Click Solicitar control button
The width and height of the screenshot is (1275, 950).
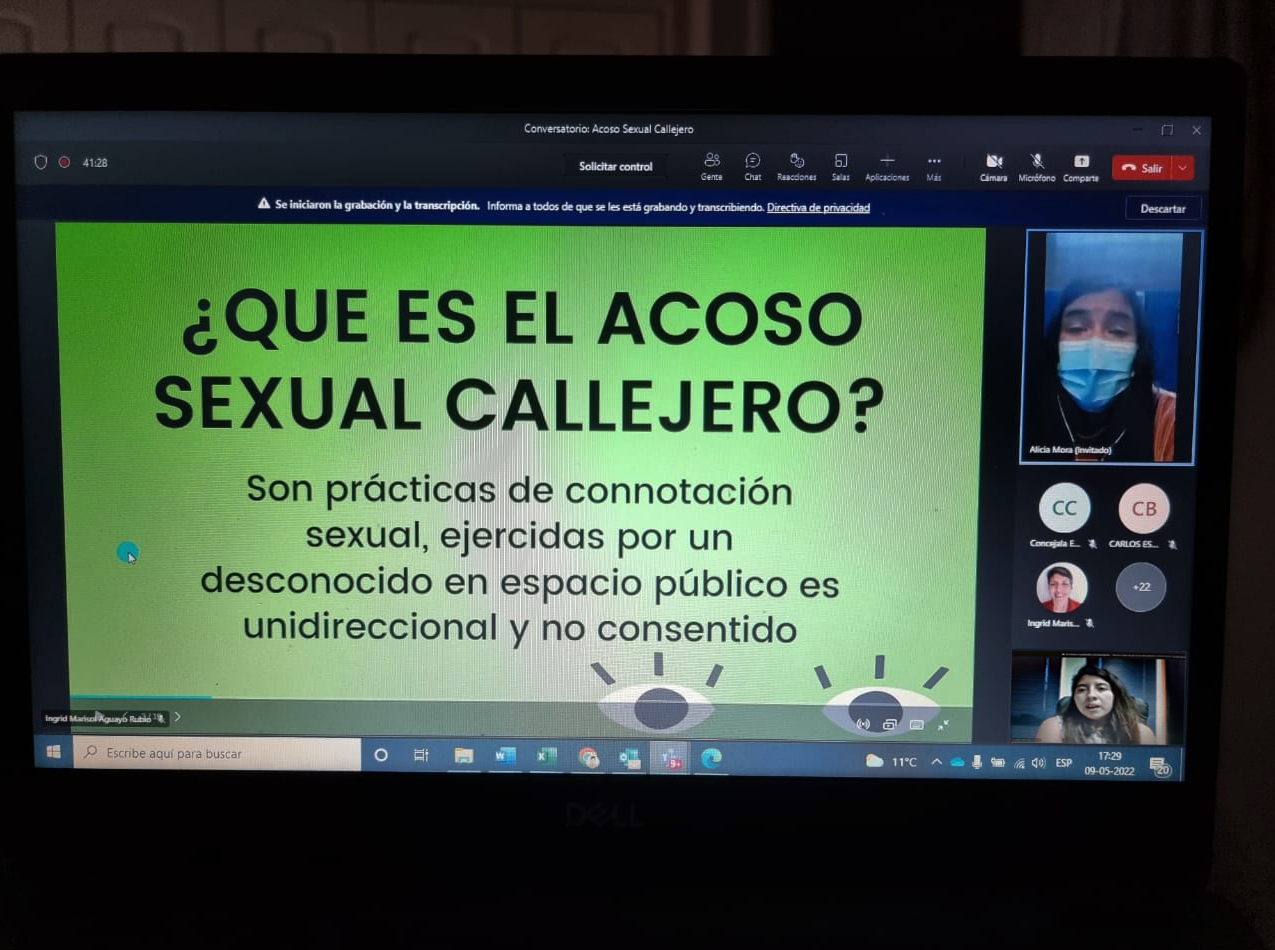[615, 167]
